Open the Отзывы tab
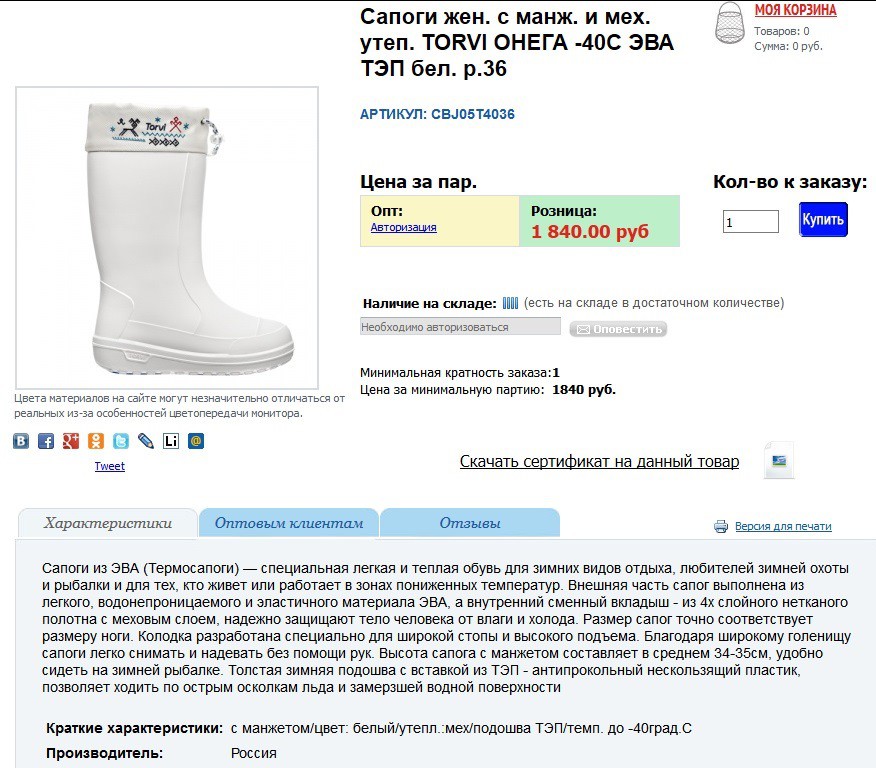Image resolution: width=876 pixels, height=768 pixels. point(470,523)
